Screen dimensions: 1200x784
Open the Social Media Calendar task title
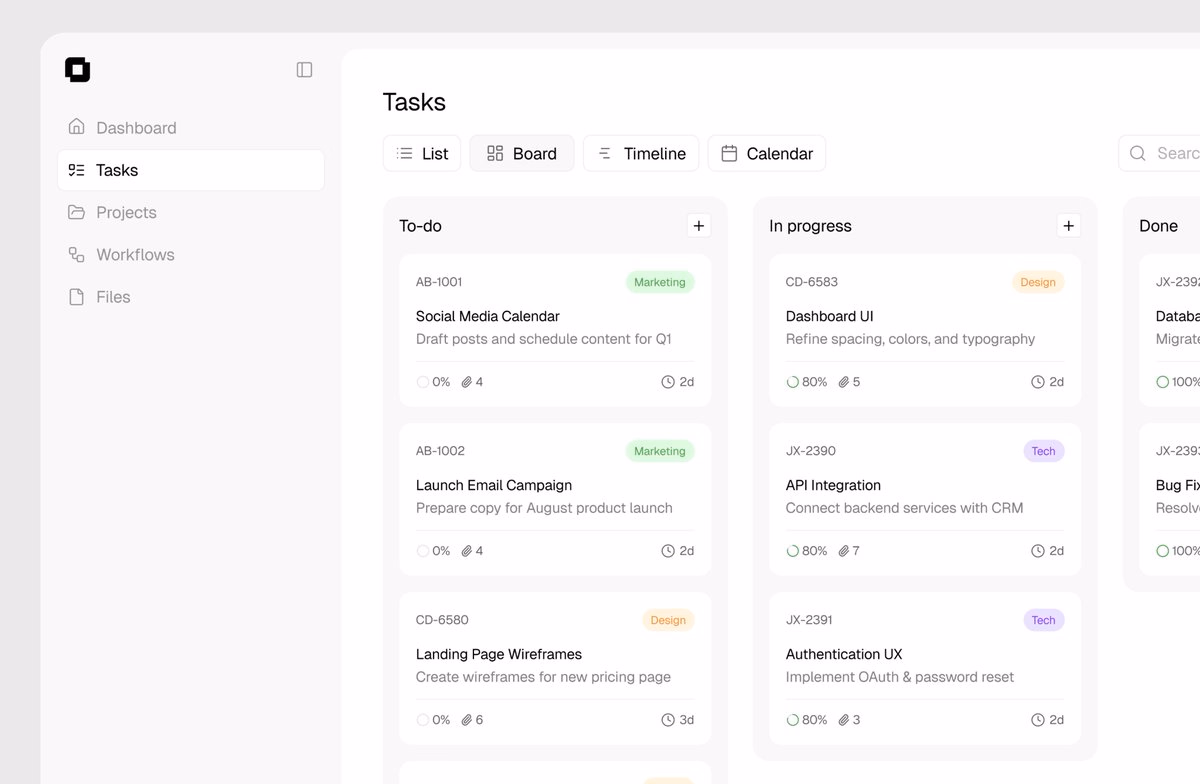point(488,316)
